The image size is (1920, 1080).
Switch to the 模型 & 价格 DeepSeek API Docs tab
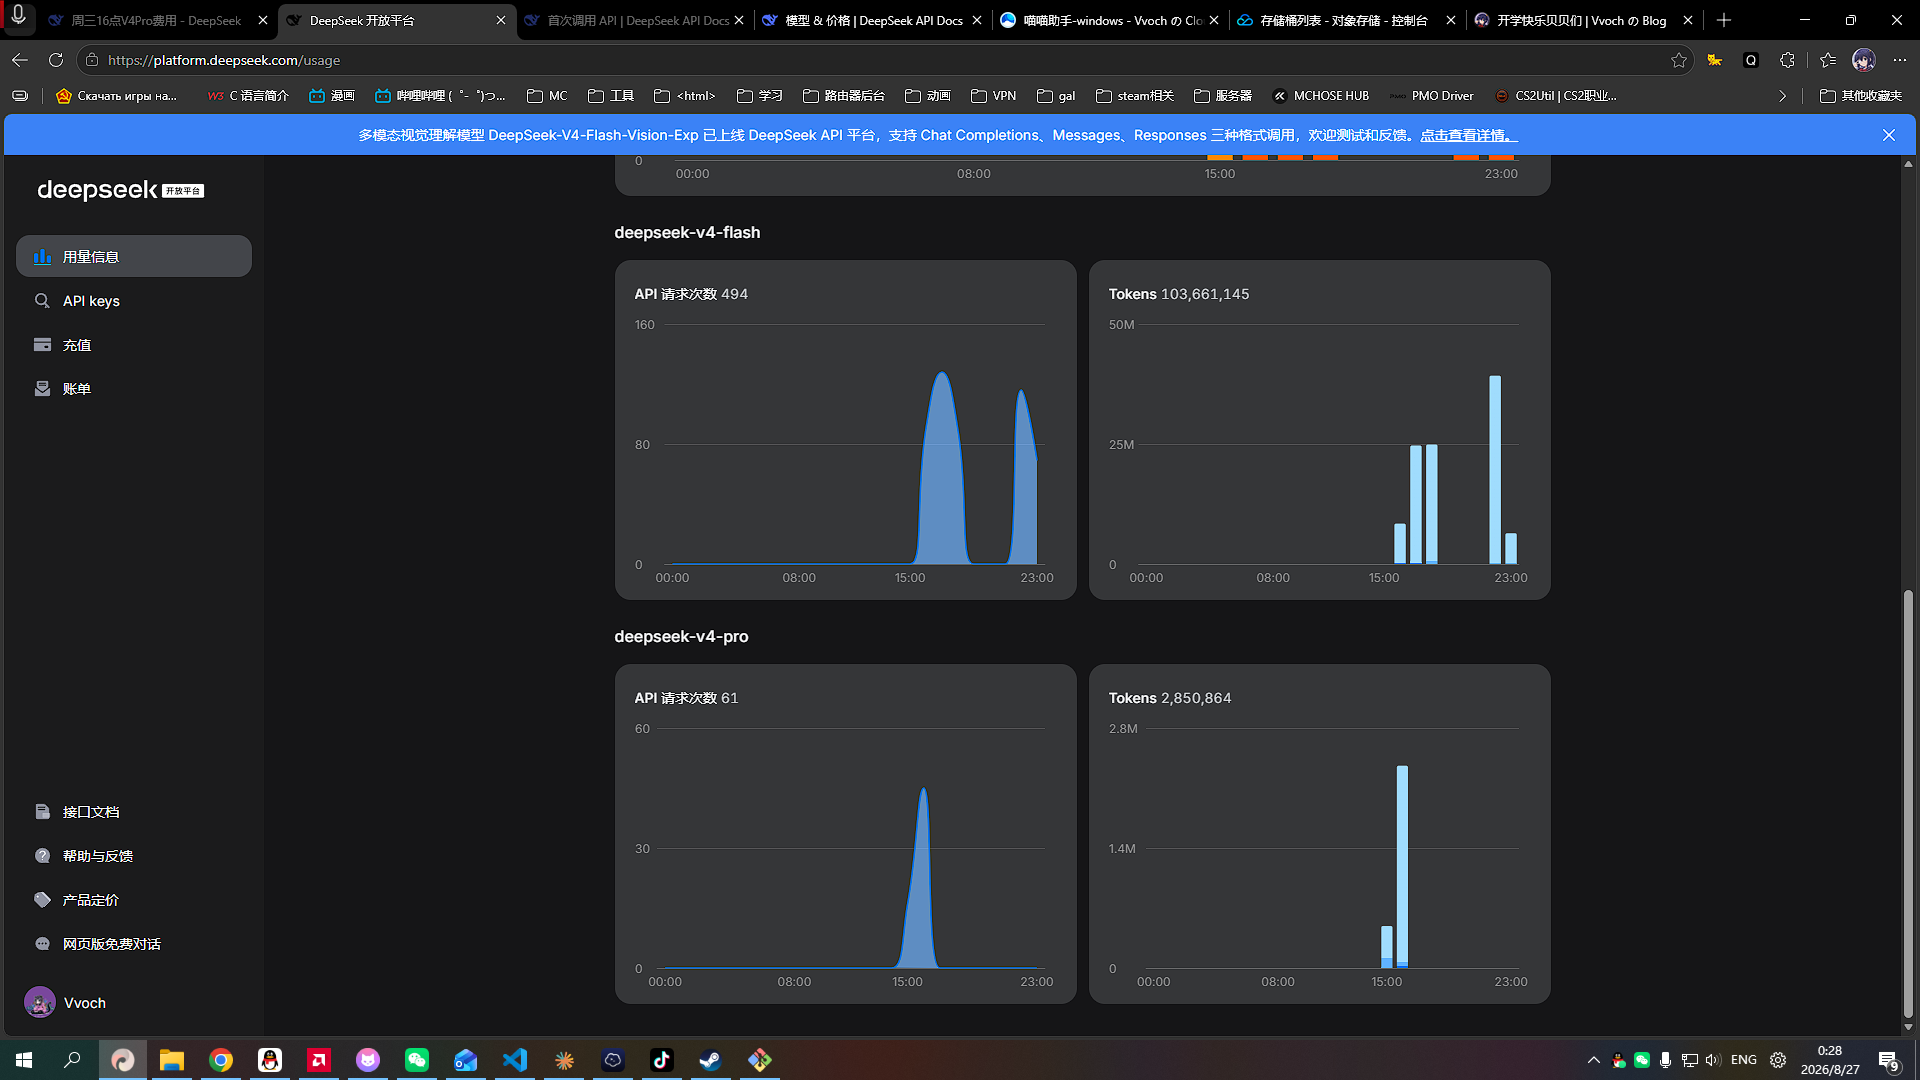click(873, 20)
